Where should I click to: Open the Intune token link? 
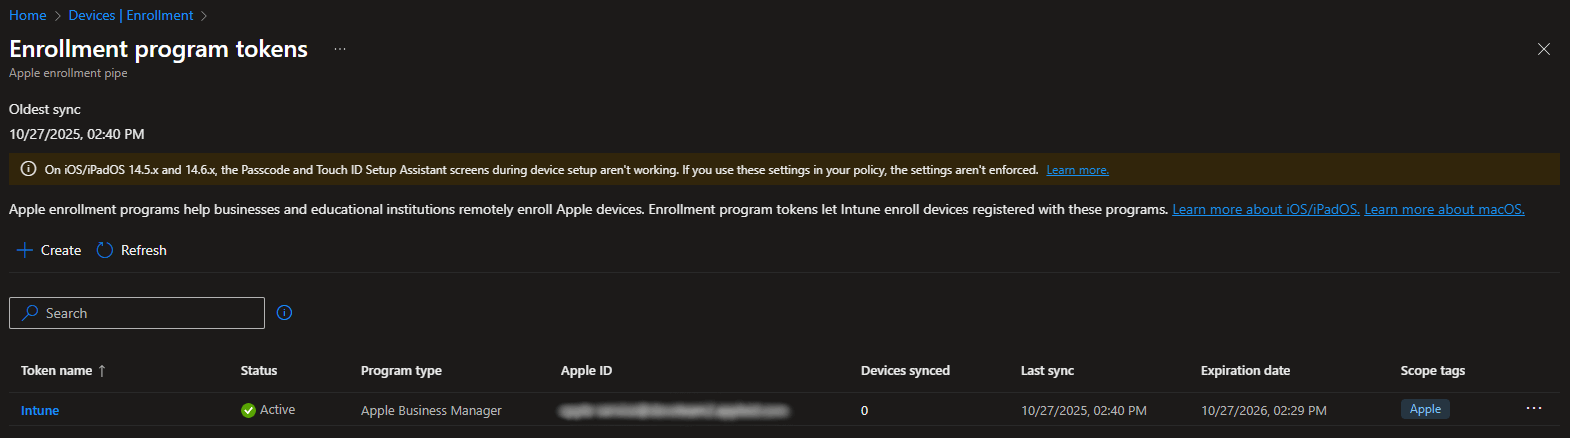pos(40,411)
